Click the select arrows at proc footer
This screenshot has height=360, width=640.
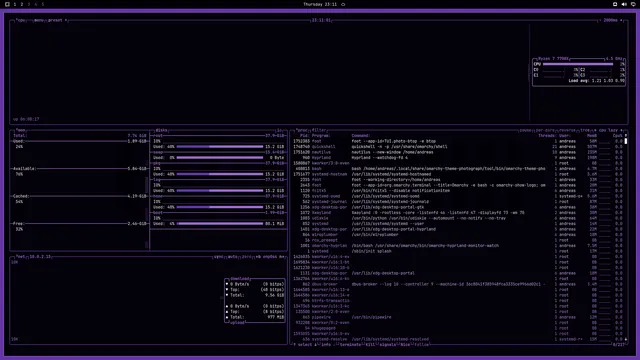tap(304, 344)
